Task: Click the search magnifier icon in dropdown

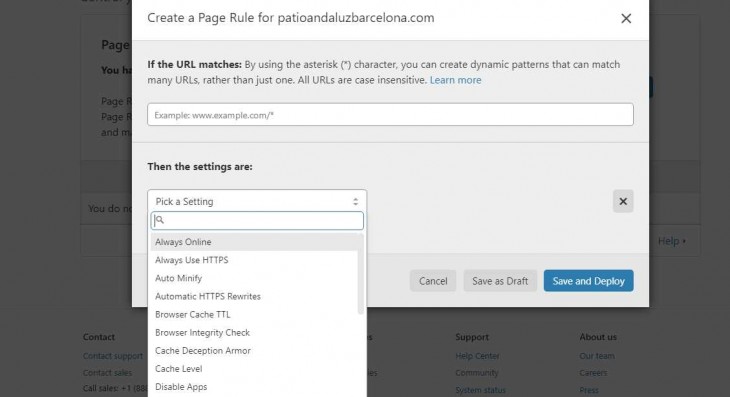Action: coord(159,220)
